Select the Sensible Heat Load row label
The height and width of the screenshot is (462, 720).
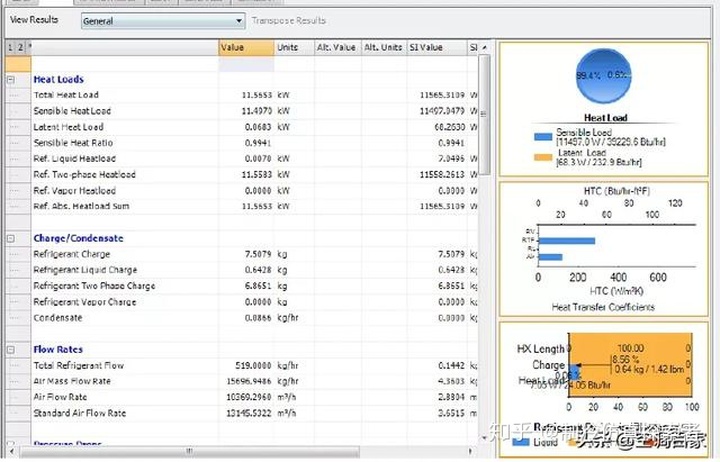coord(72,111)
